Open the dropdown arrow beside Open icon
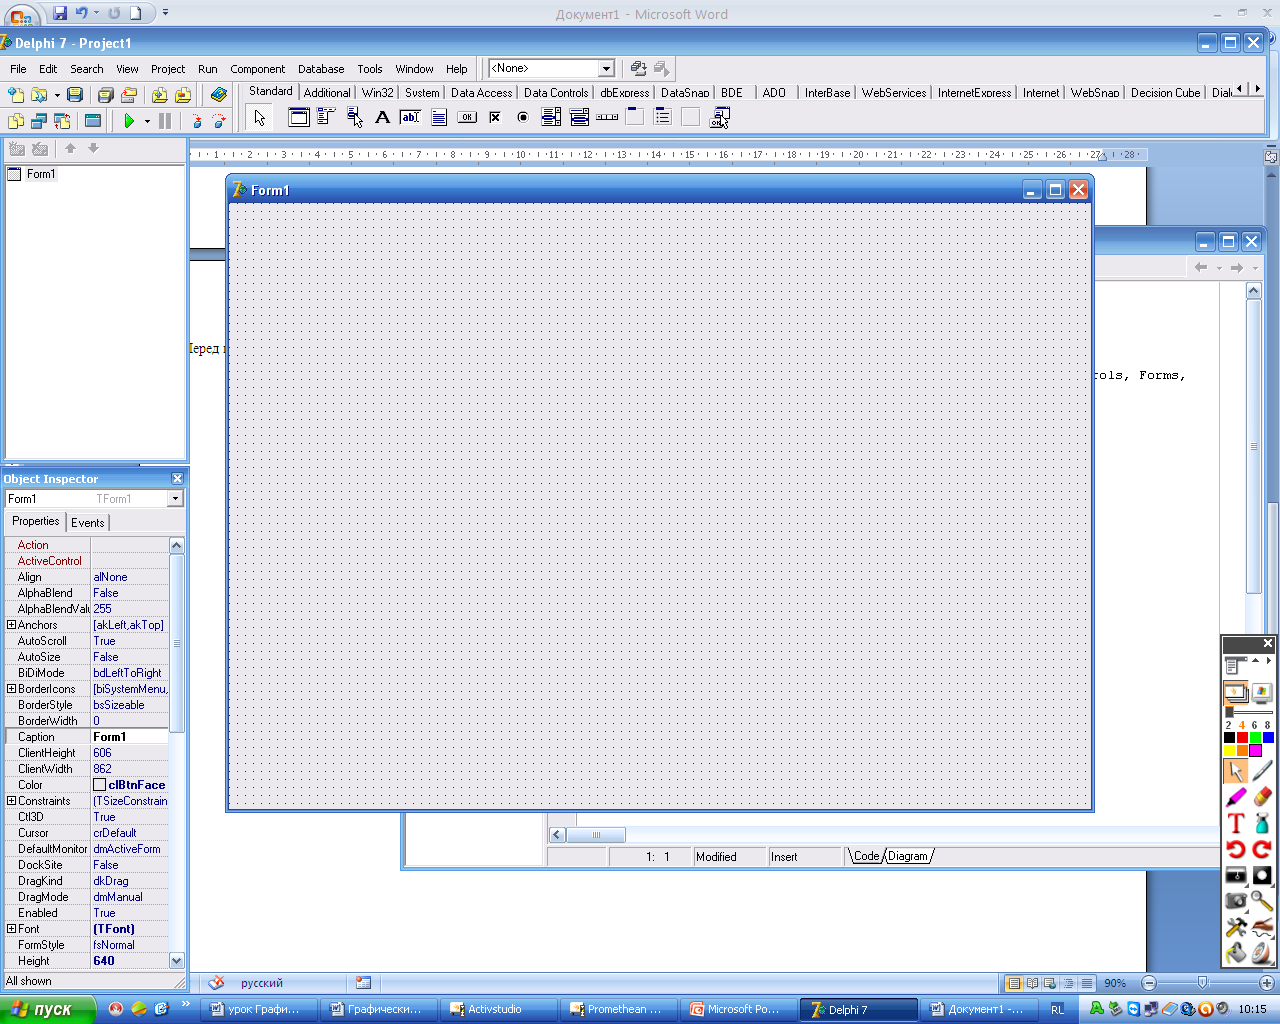The image size is (1280, 1024). click(57, 95)
